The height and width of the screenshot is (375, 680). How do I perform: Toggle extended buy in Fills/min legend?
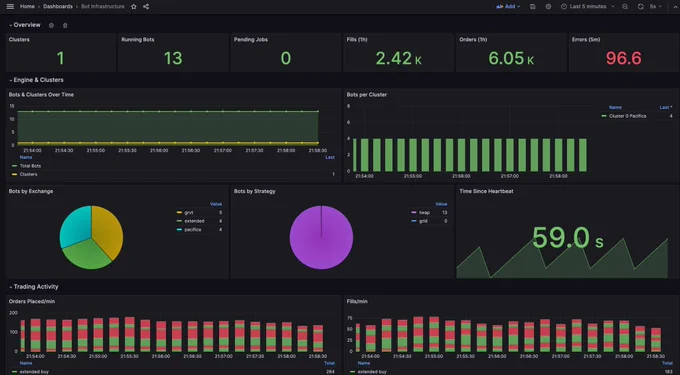point(372,372)
